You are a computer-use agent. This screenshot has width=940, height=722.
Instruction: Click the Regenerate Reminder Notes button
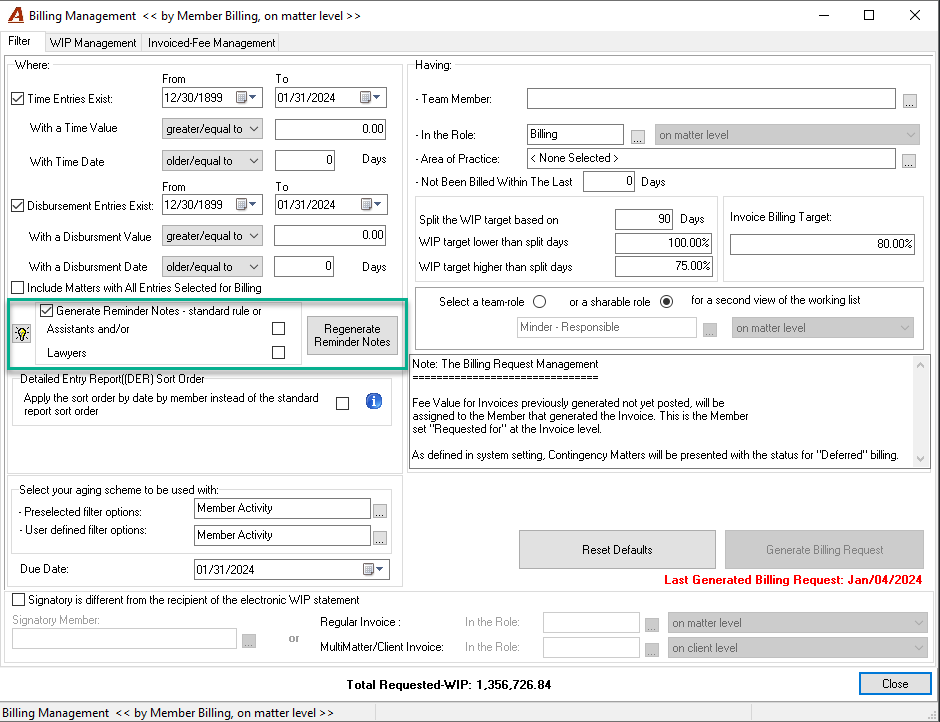[x=352, y=335]
